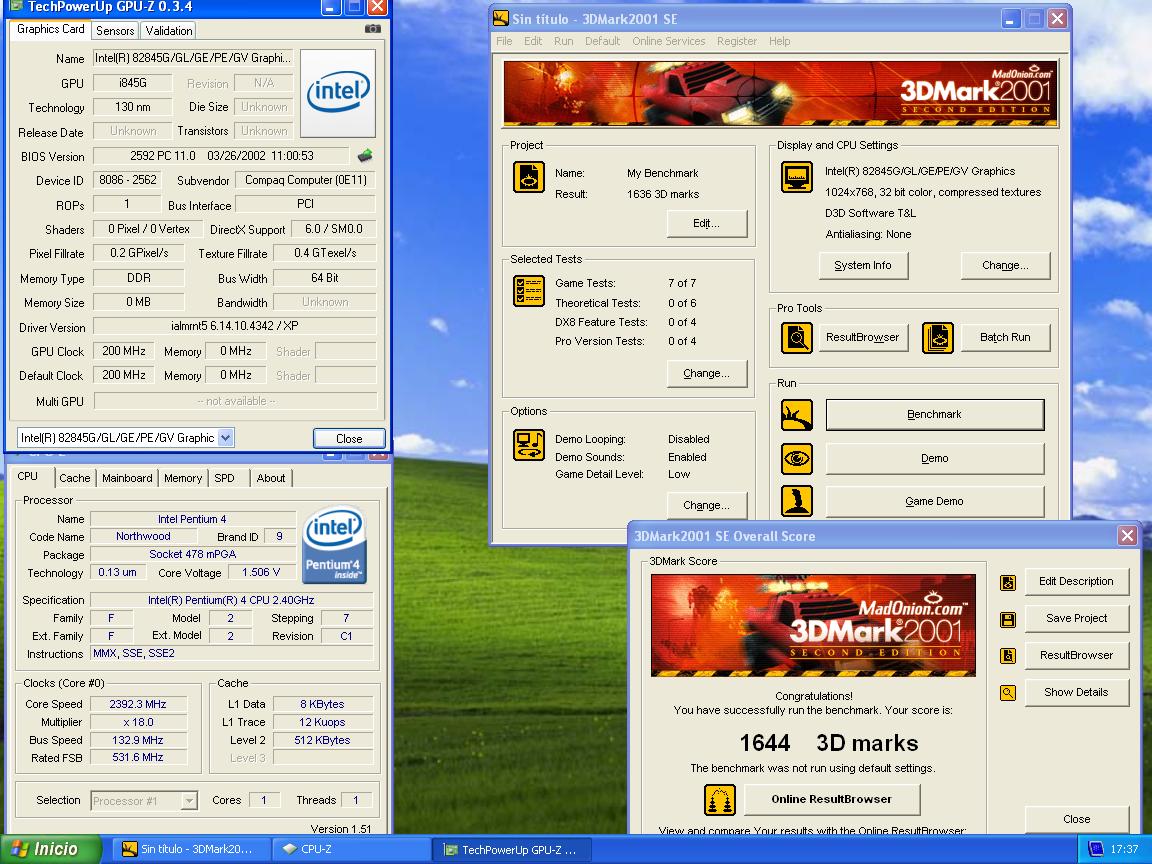Open the Register menu in 3DMark2001
This screenshot has height=864, width=1152.
(x=737, y=41)
